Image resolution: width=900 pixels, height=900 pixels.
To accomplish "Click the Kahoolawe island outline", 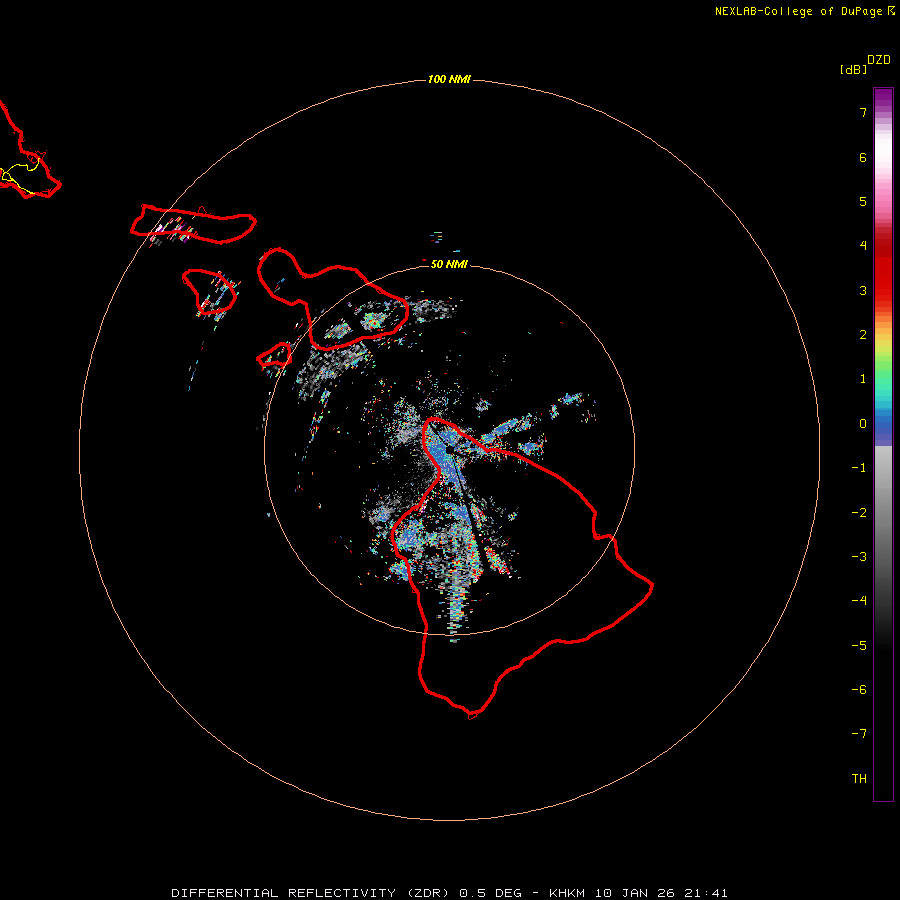I will click(x=274, y=355).
